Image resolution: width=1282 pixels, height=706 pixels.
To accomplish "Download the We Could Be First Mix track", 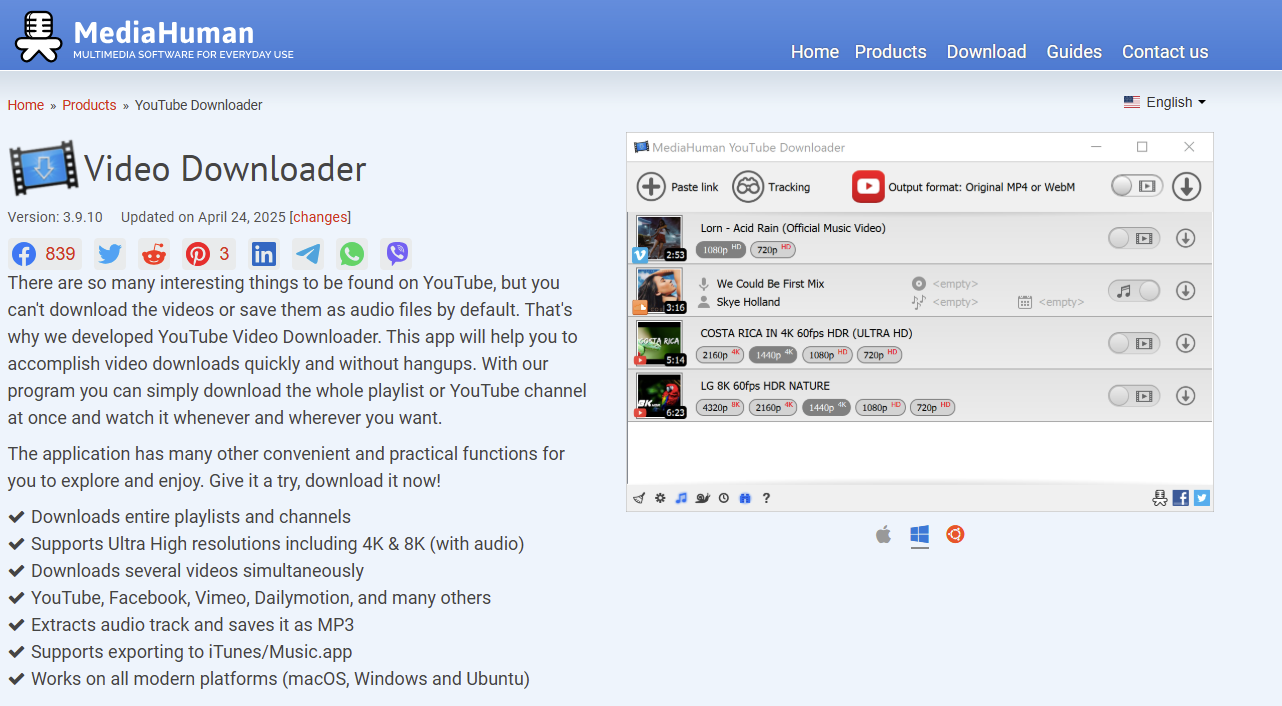I will (1185, 290).
